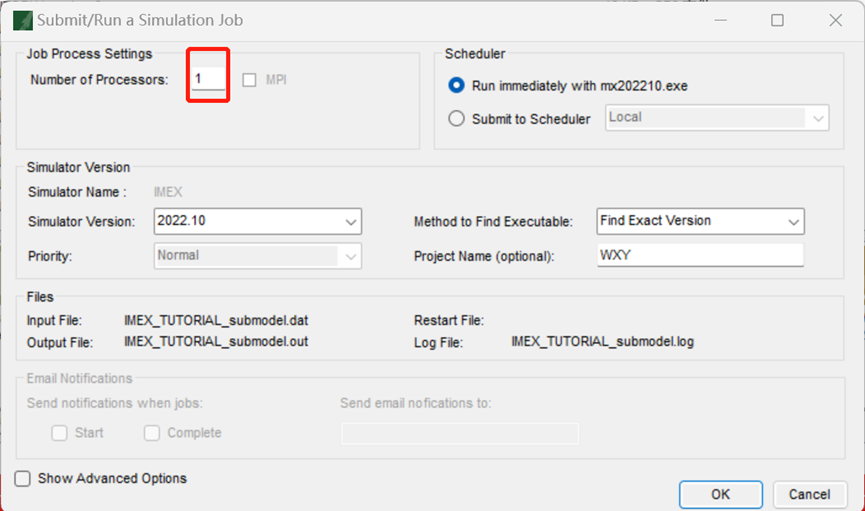Click the leaf app icon in title bar
The width and height of the screenshot is (865, 511).
22,20
